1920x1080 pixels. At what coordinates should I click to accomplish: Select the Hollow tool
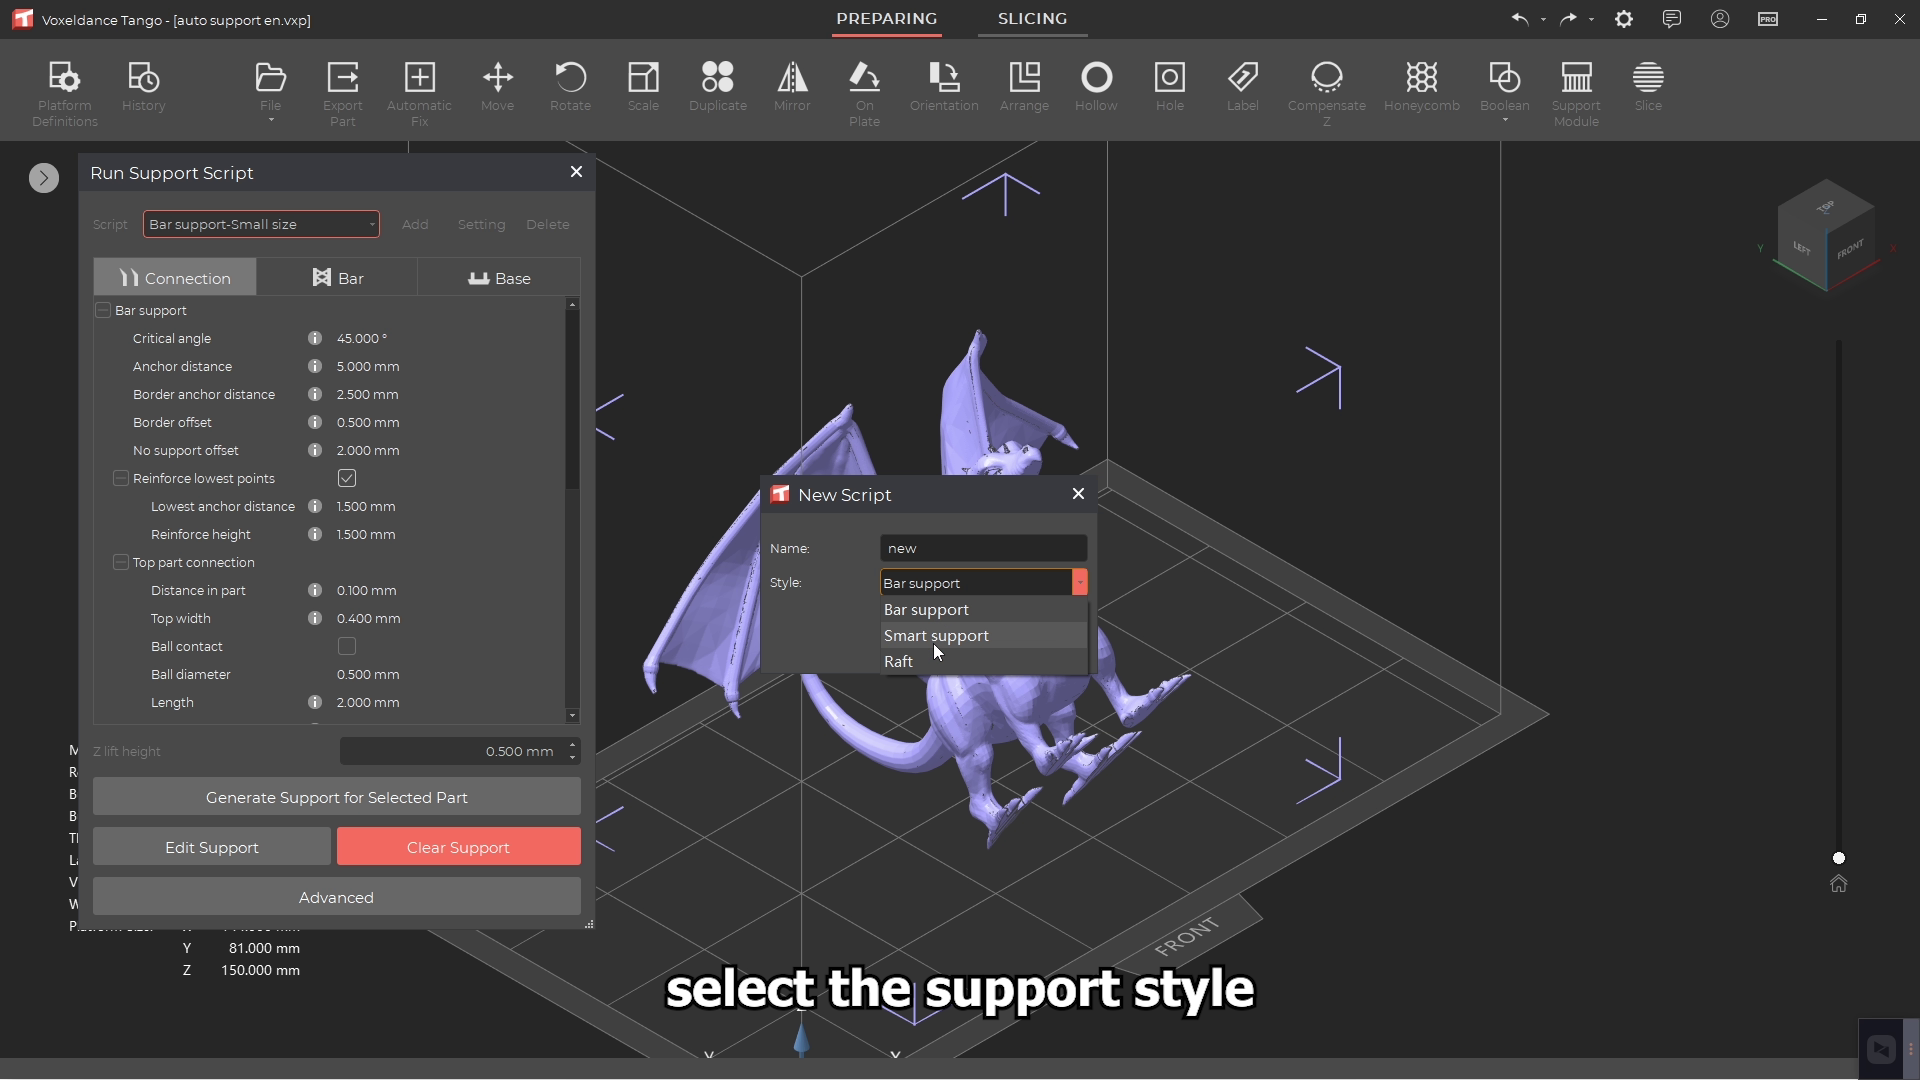coord(1096,86)
